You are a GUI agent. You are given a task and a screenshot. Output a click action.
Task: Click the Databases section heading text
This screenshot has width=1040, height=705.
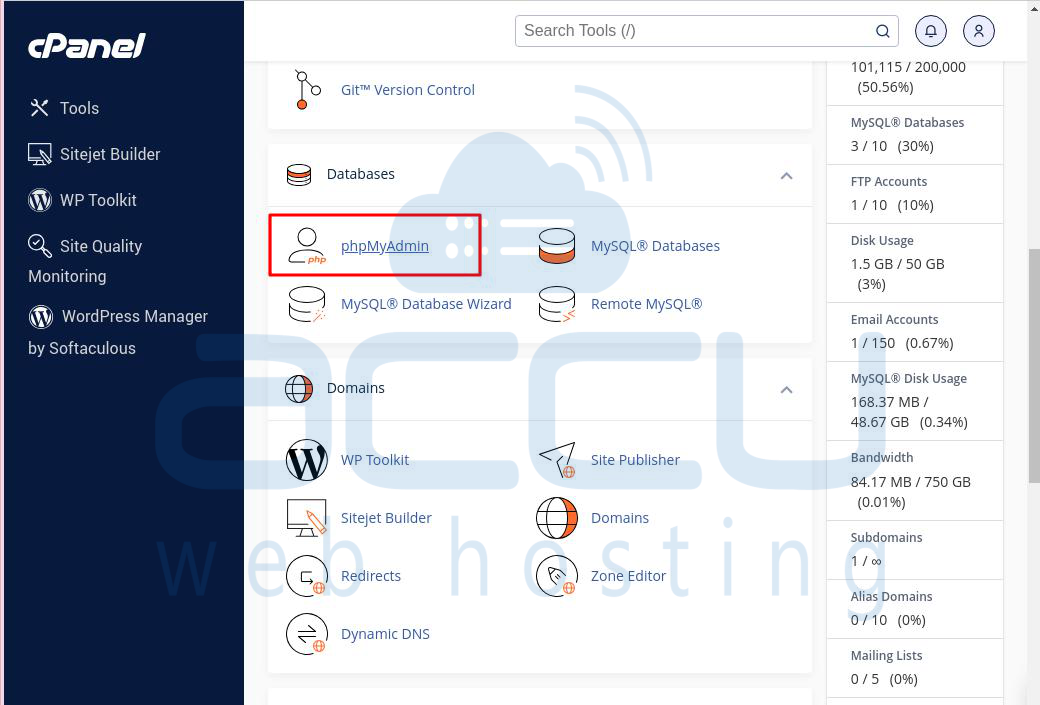click(360, 174)
